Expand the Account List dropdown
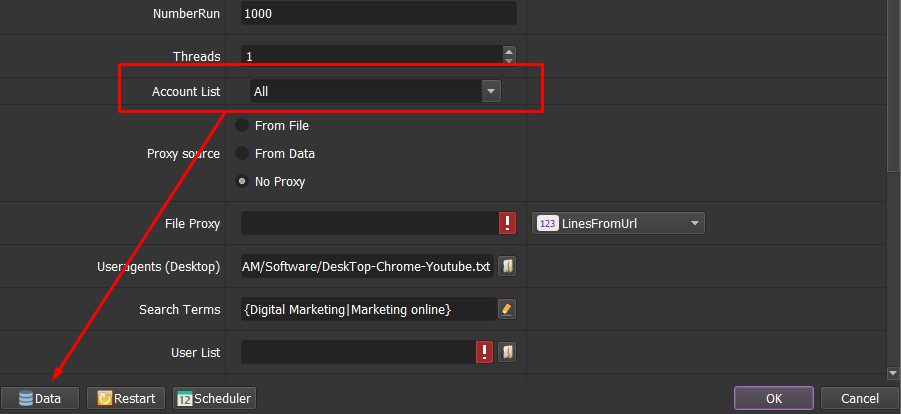This screenshot has width=901, height=414. (491, 91)
